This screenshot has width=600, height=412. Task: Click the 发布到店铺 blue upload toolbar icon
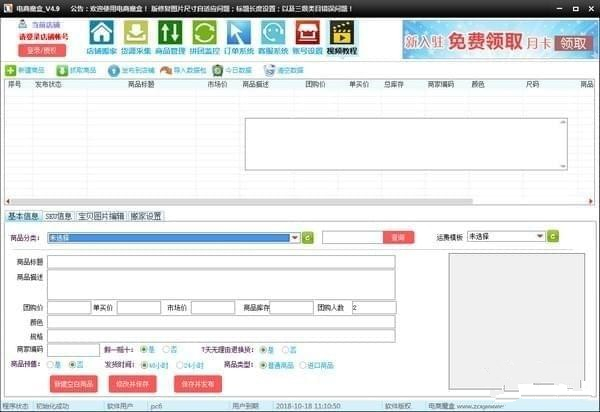(114, 70)
